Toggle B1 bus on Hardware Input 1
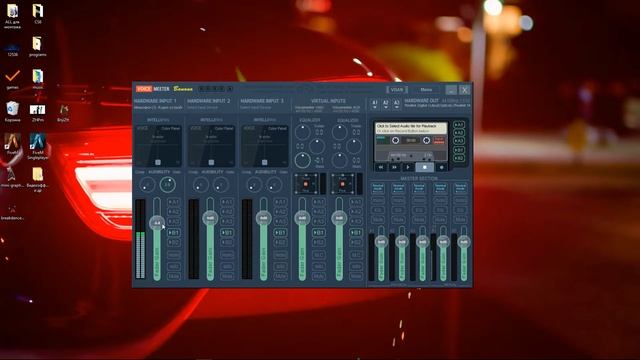Screen dimensions: 640x360 tap(174, 233)
